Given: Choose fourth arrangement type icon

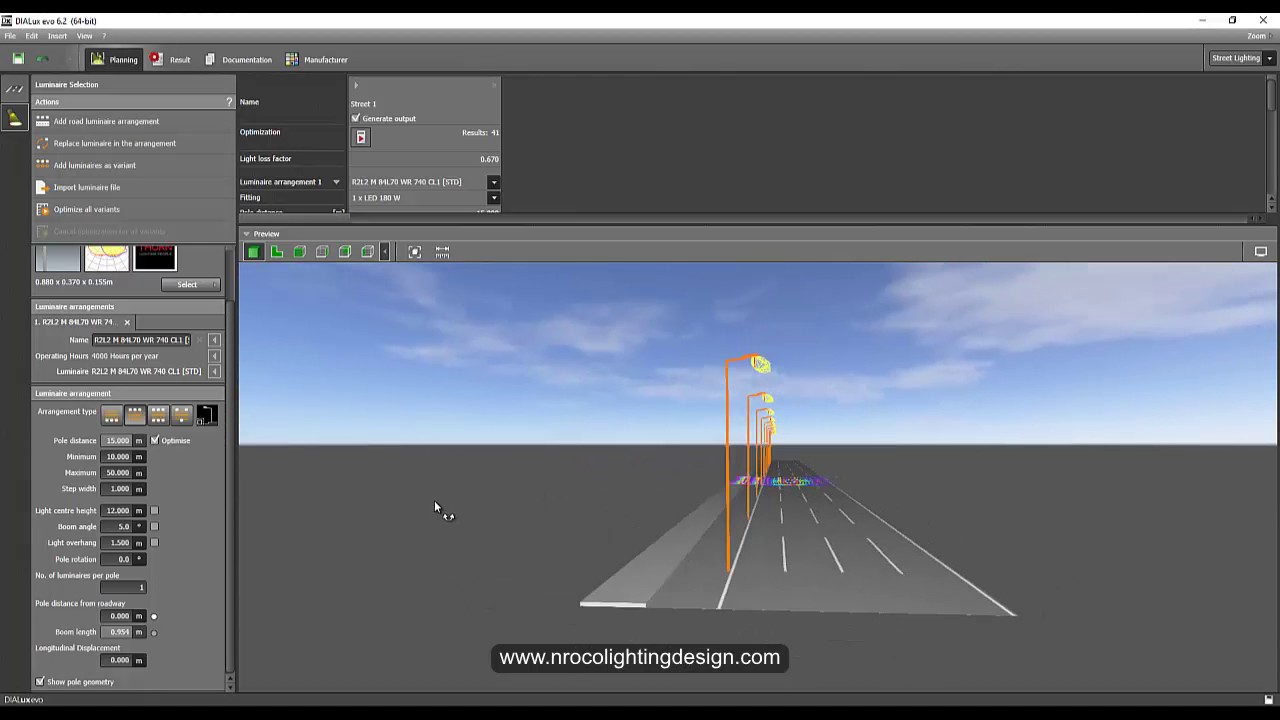Looking at the screenshot, I should [x=181, y=415].
